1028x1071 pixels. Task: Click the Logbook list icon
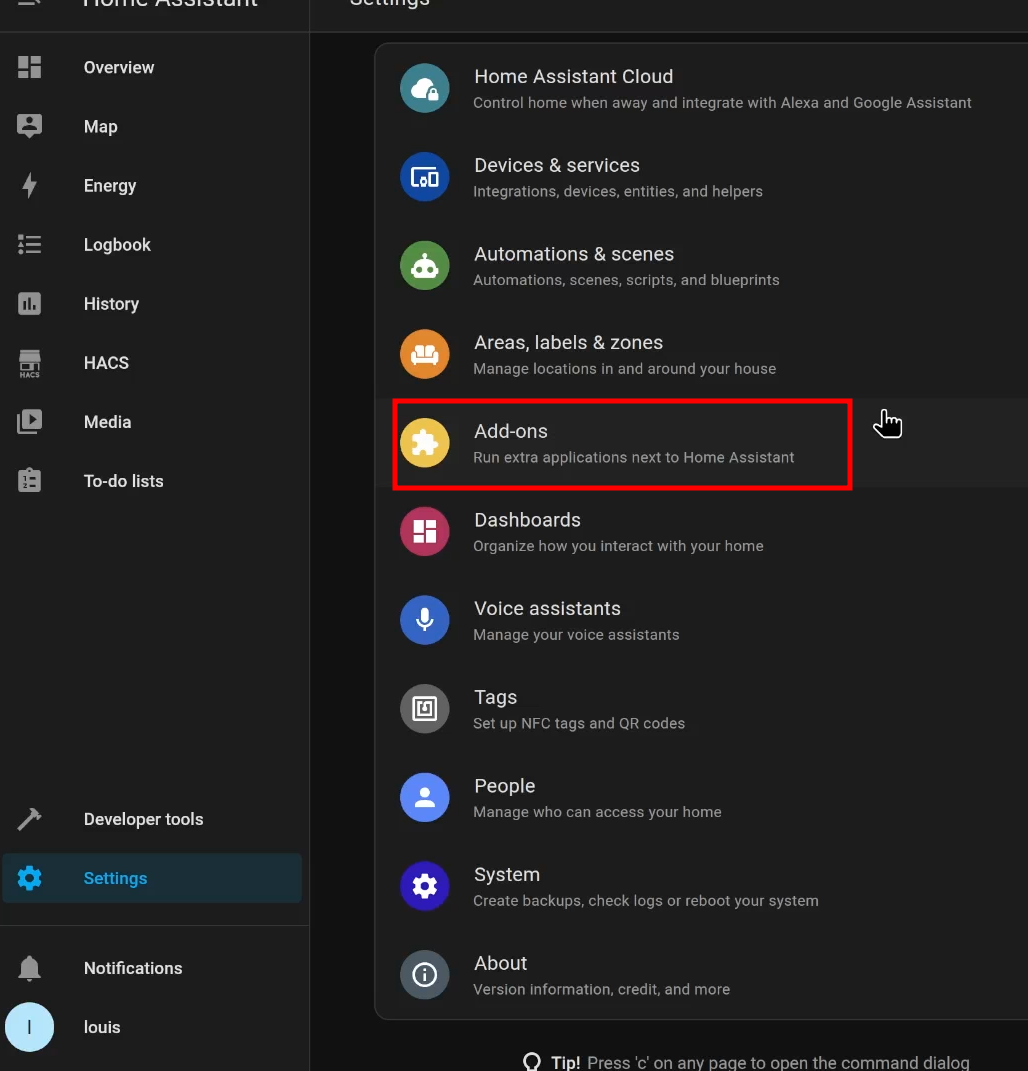pos(29,245)
